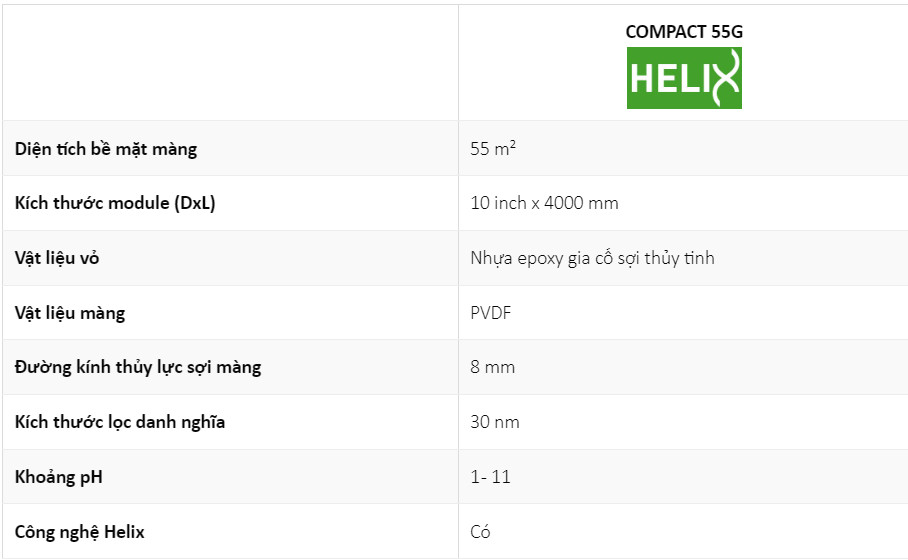Image resolution: width=908 pixels, height=560 pixels.
Task: Click the "Diện tích bề mặt màng" label
Action: [x=106, y=149]
